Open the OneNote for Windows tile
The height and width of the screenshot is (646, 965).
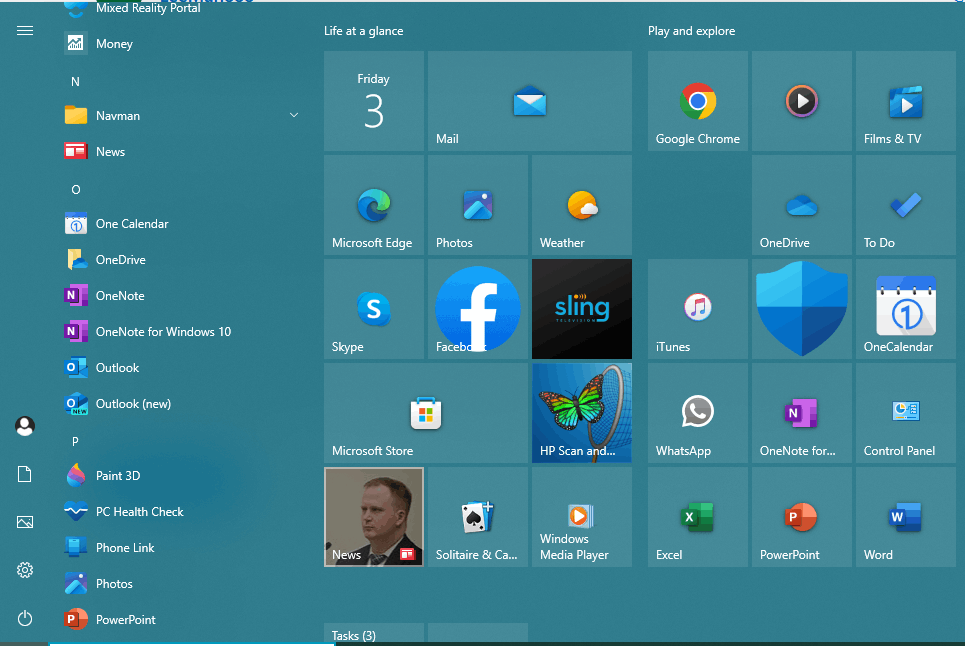click(801, 413)
